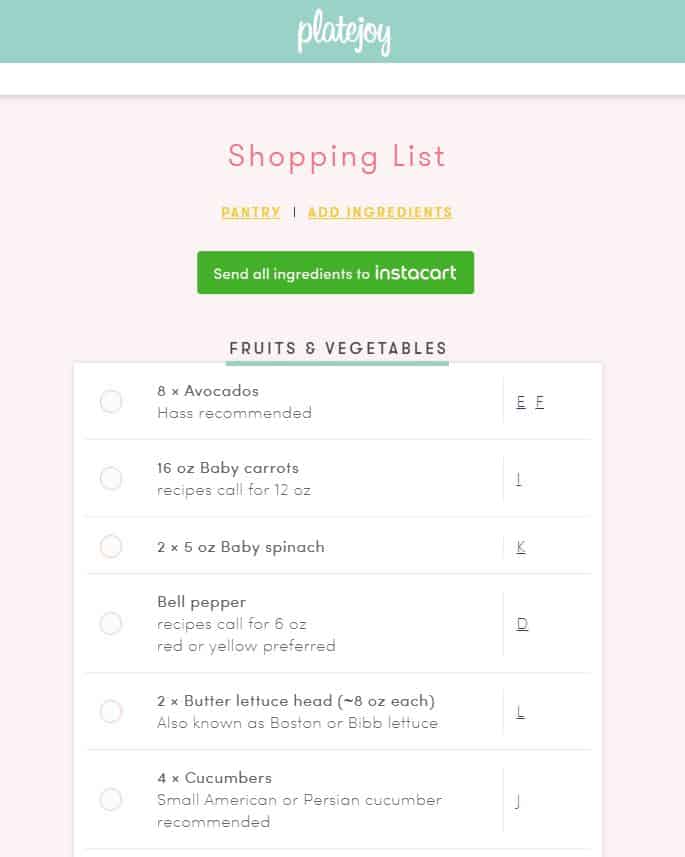
Task: Open recipe link K for Baby spinach
Action: tap(521, 547)
